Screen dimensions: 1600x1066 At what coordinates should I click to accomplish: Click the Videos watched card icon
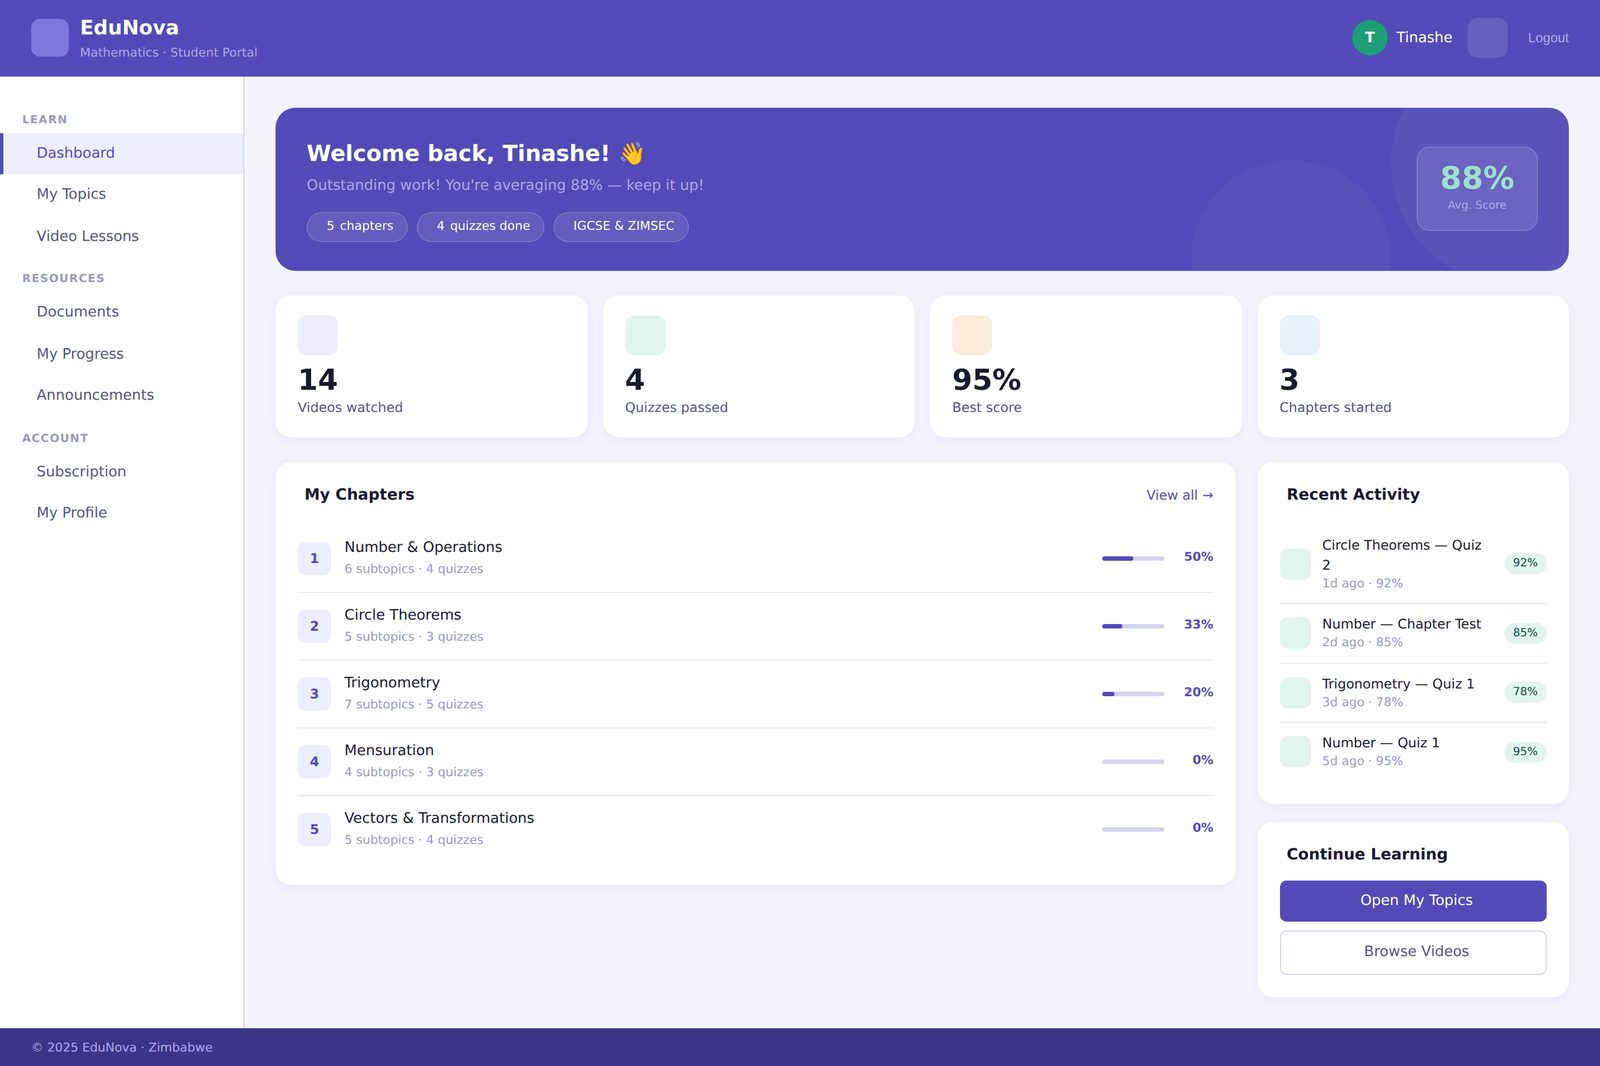pos(318,335)
